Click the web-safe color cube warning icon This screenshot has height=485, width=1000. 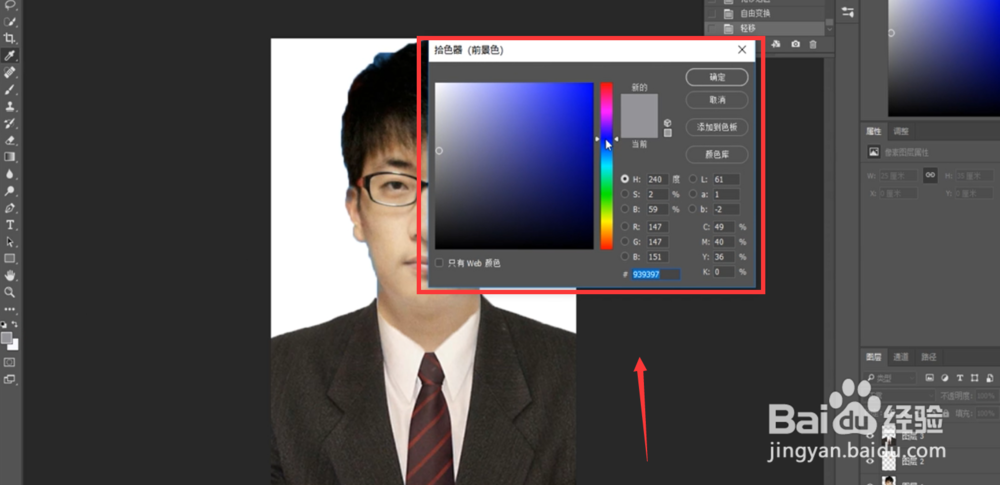pyautogui.click(x=668, y=123)
